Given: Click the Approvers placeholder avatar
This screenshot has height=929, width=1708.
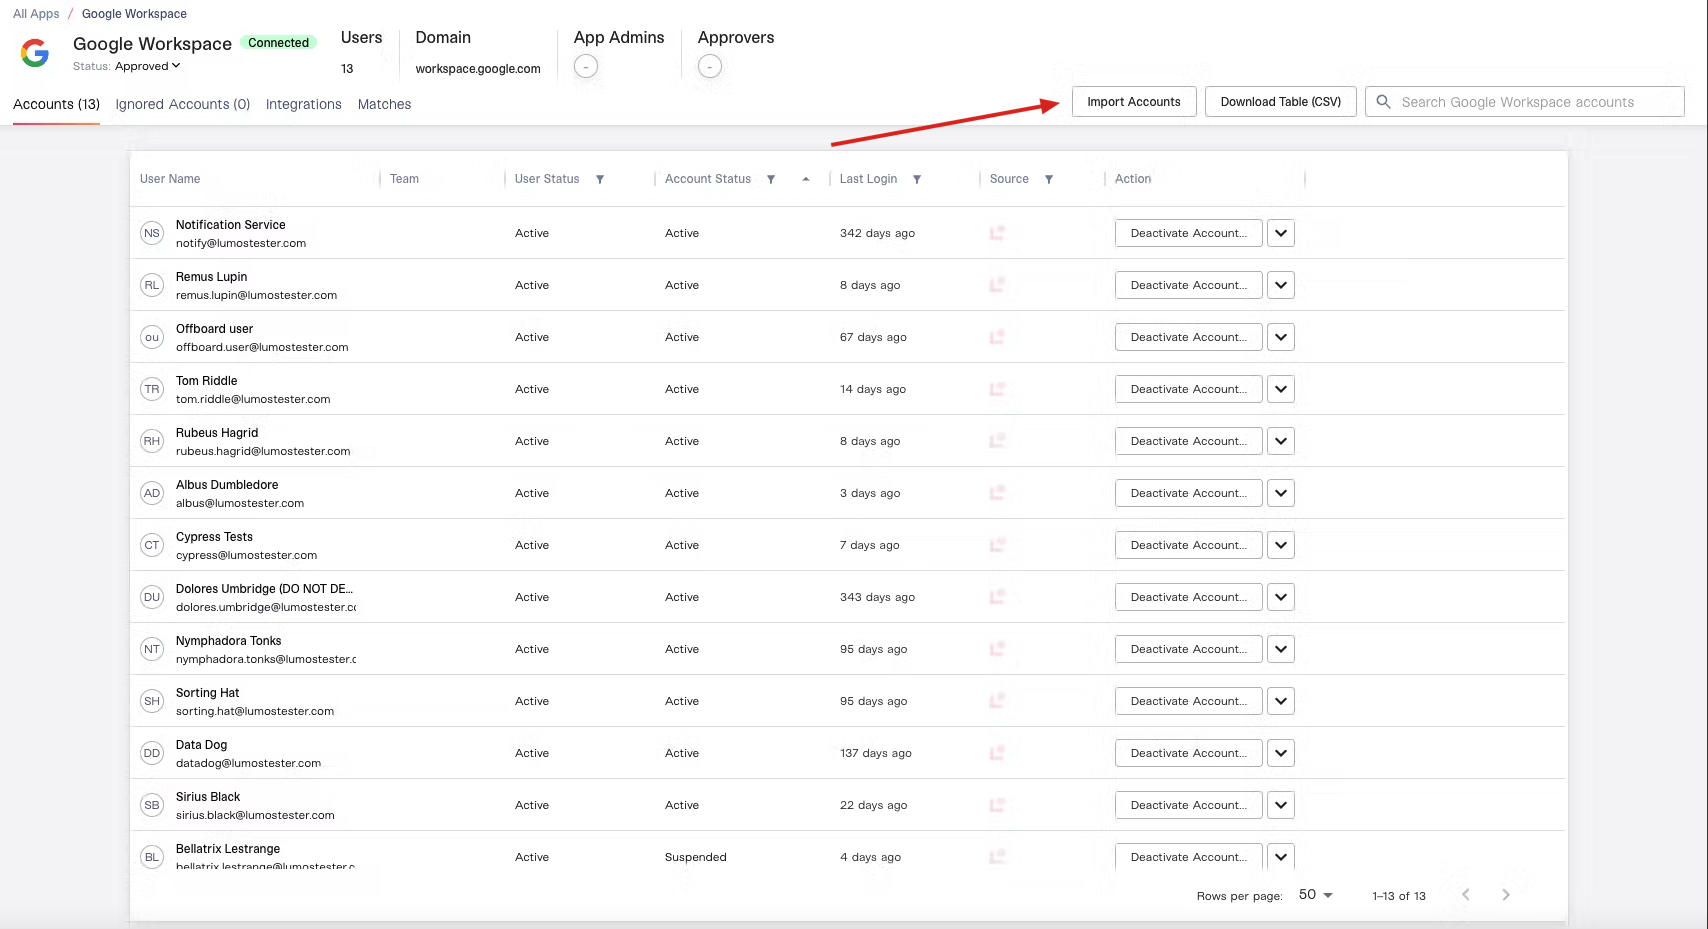Looking at the screenshot, I should 710,66.
